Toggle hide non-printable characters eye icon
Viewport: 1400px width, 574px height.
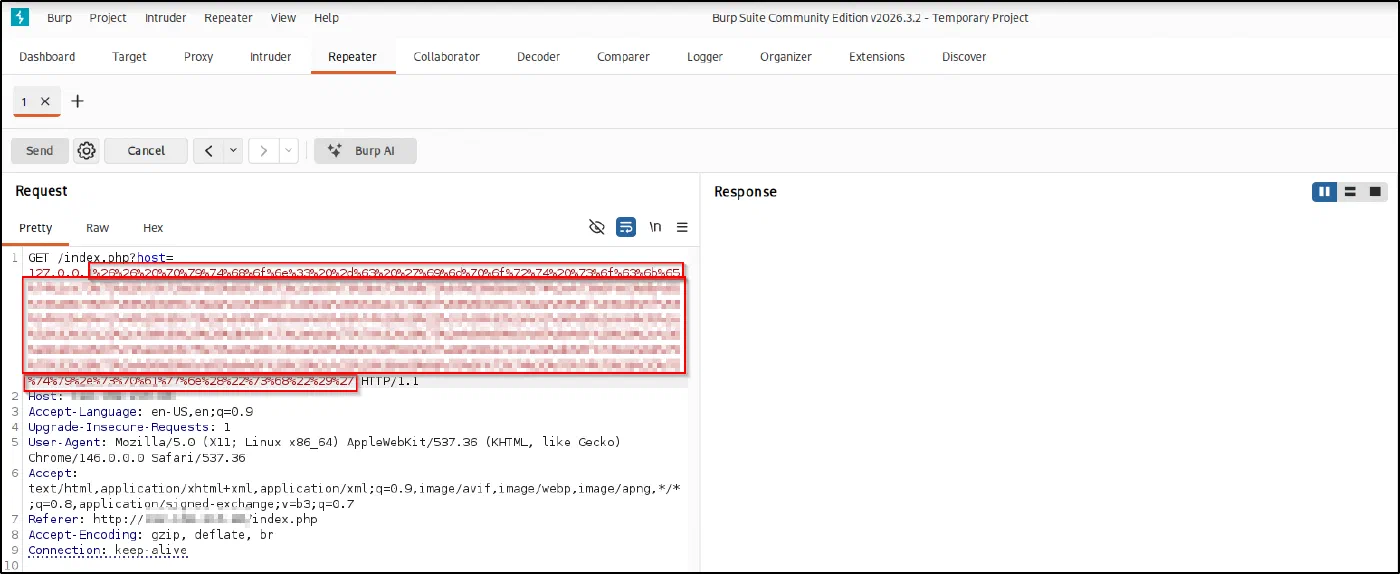597,227
